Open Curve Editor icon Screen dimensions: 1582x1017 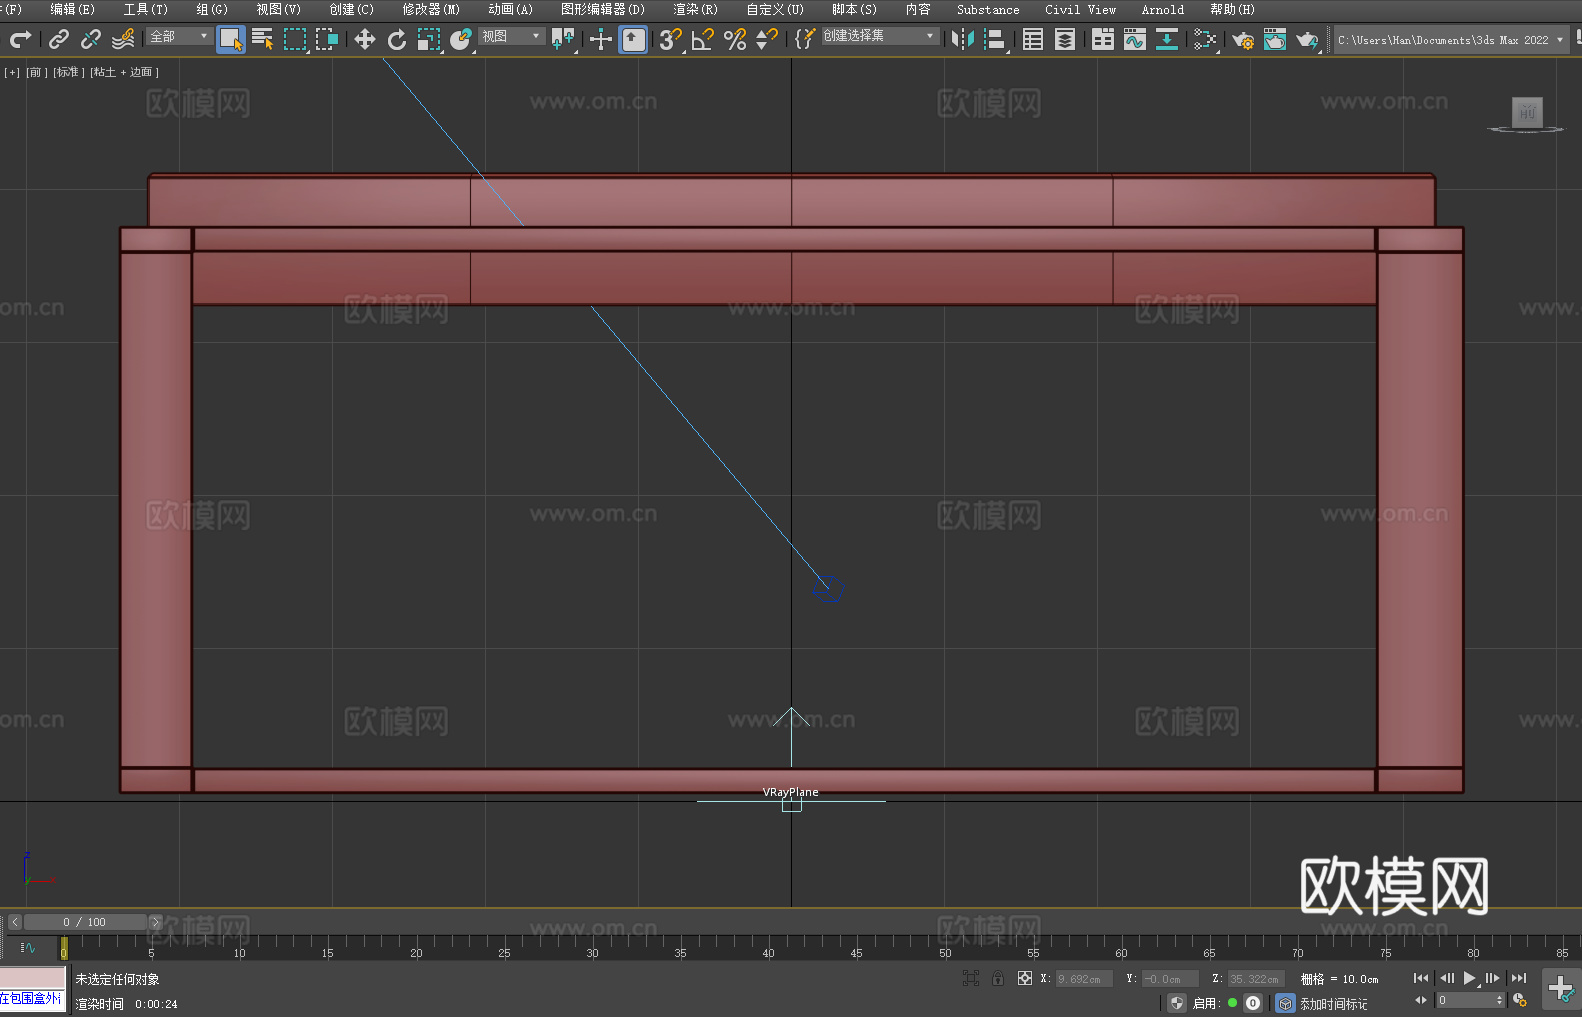tap(1135, 39)
